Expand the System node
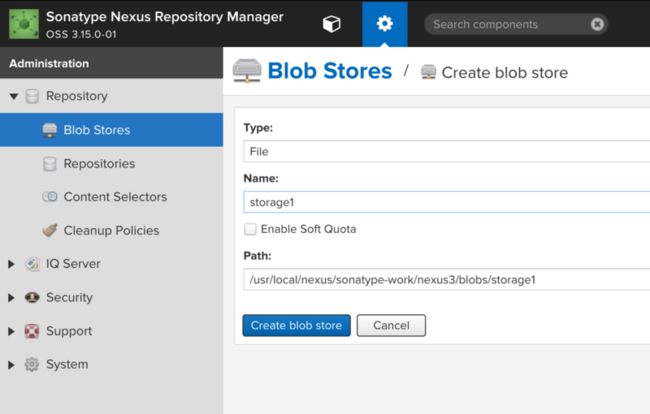This screenshot has height=414, width=650. [12, 365]
